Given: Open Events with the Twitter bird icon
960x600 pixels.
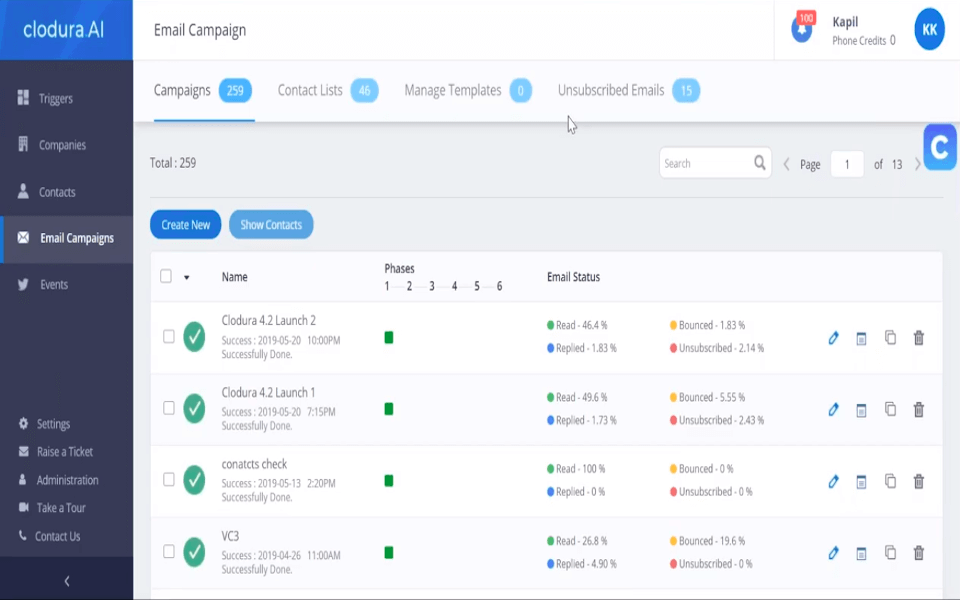Looking at the screenshot, I should click(43, 285).
